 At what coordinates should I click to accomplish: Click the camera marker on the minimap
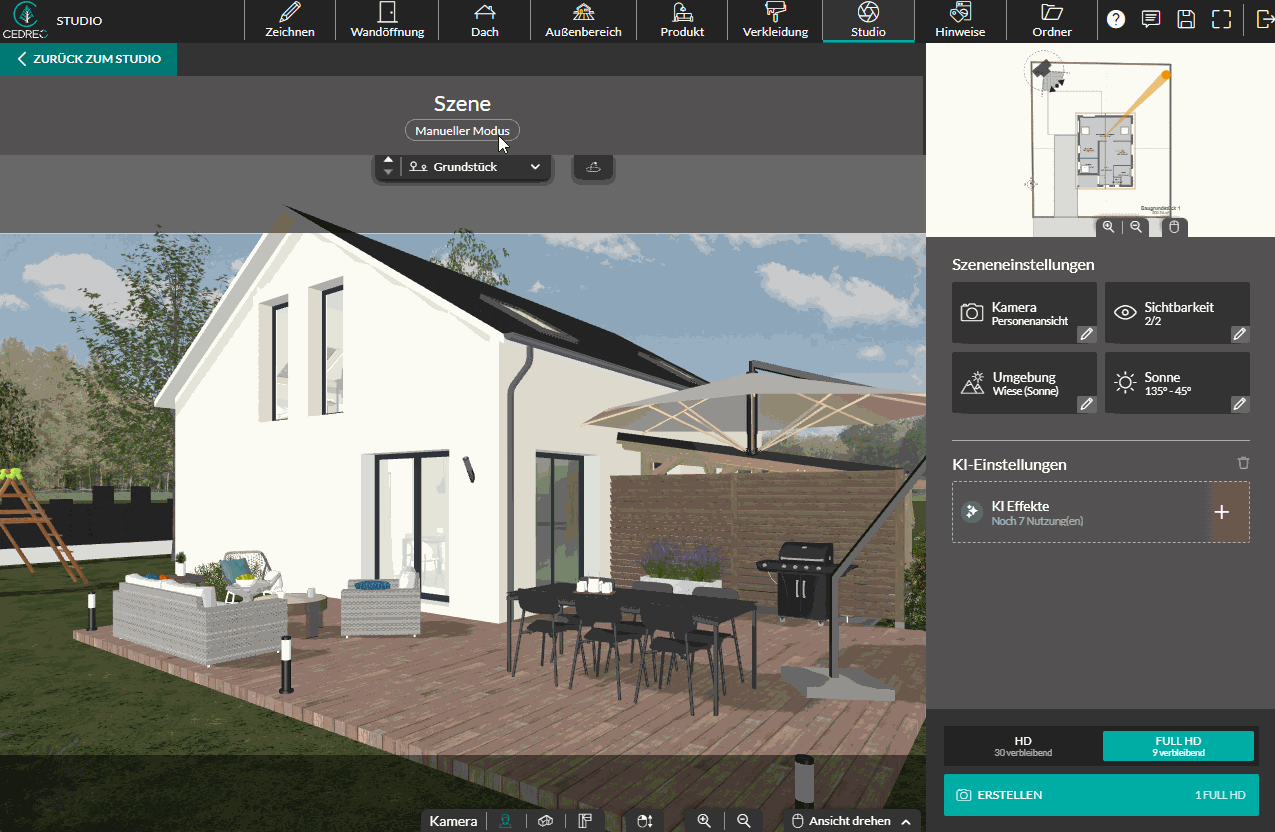(x=1043, y=68)
